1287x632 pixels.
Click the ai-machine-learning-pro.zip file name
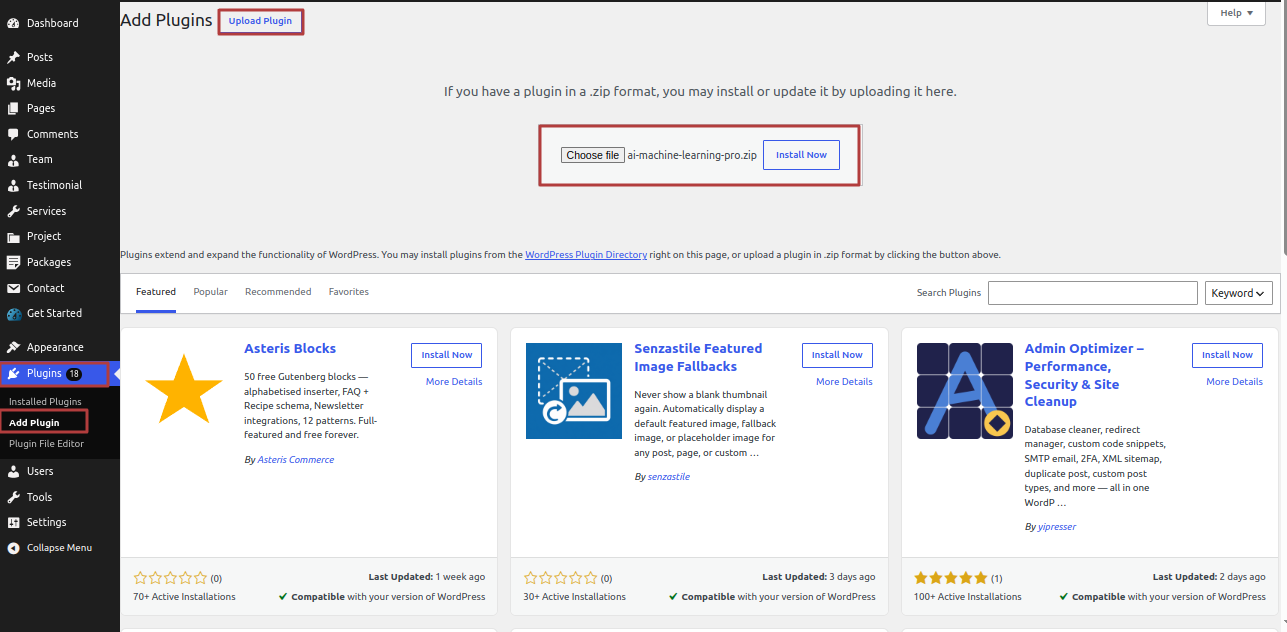coord(692,155)
